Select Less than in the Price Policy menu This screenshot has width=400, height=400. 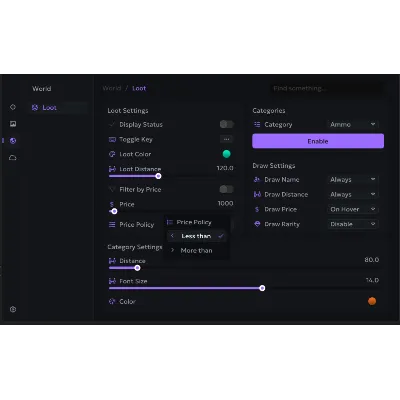tap(196, 236)
